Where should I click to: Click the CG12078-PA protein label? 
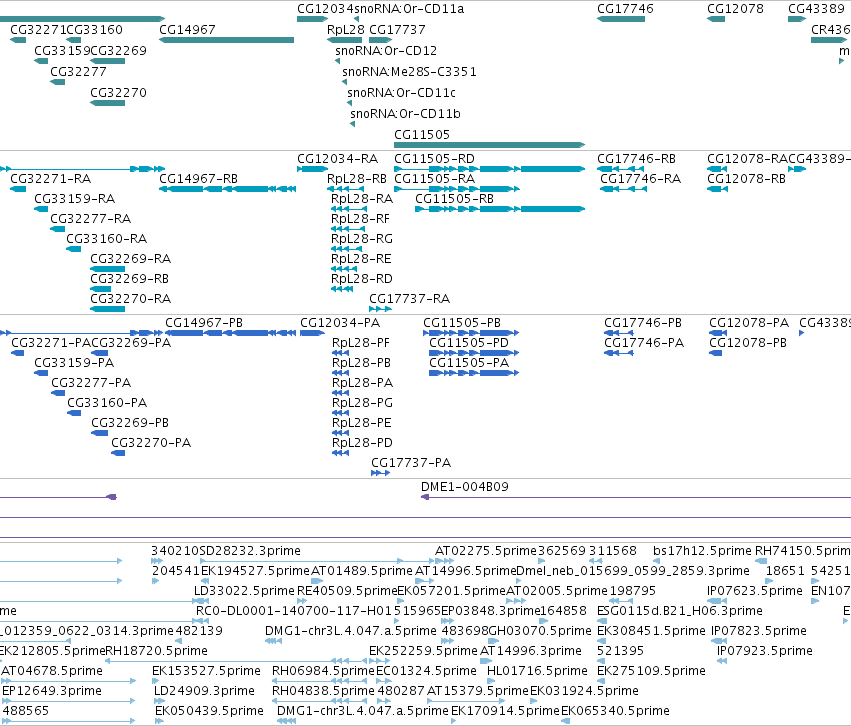click(x=749, y=323)
